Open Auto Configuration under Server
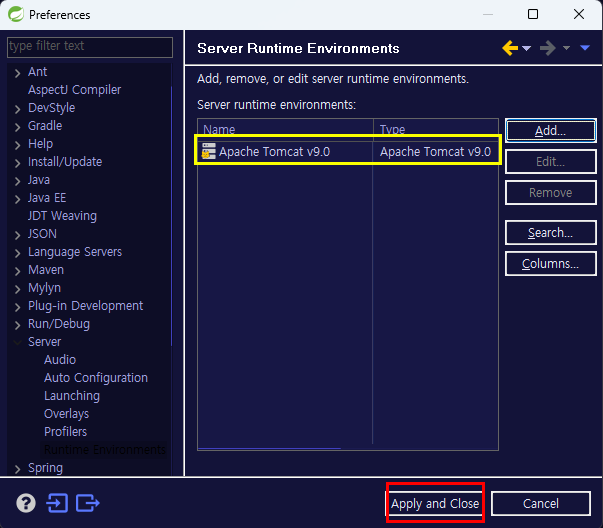The image size is (603, 528). point(96,378)
